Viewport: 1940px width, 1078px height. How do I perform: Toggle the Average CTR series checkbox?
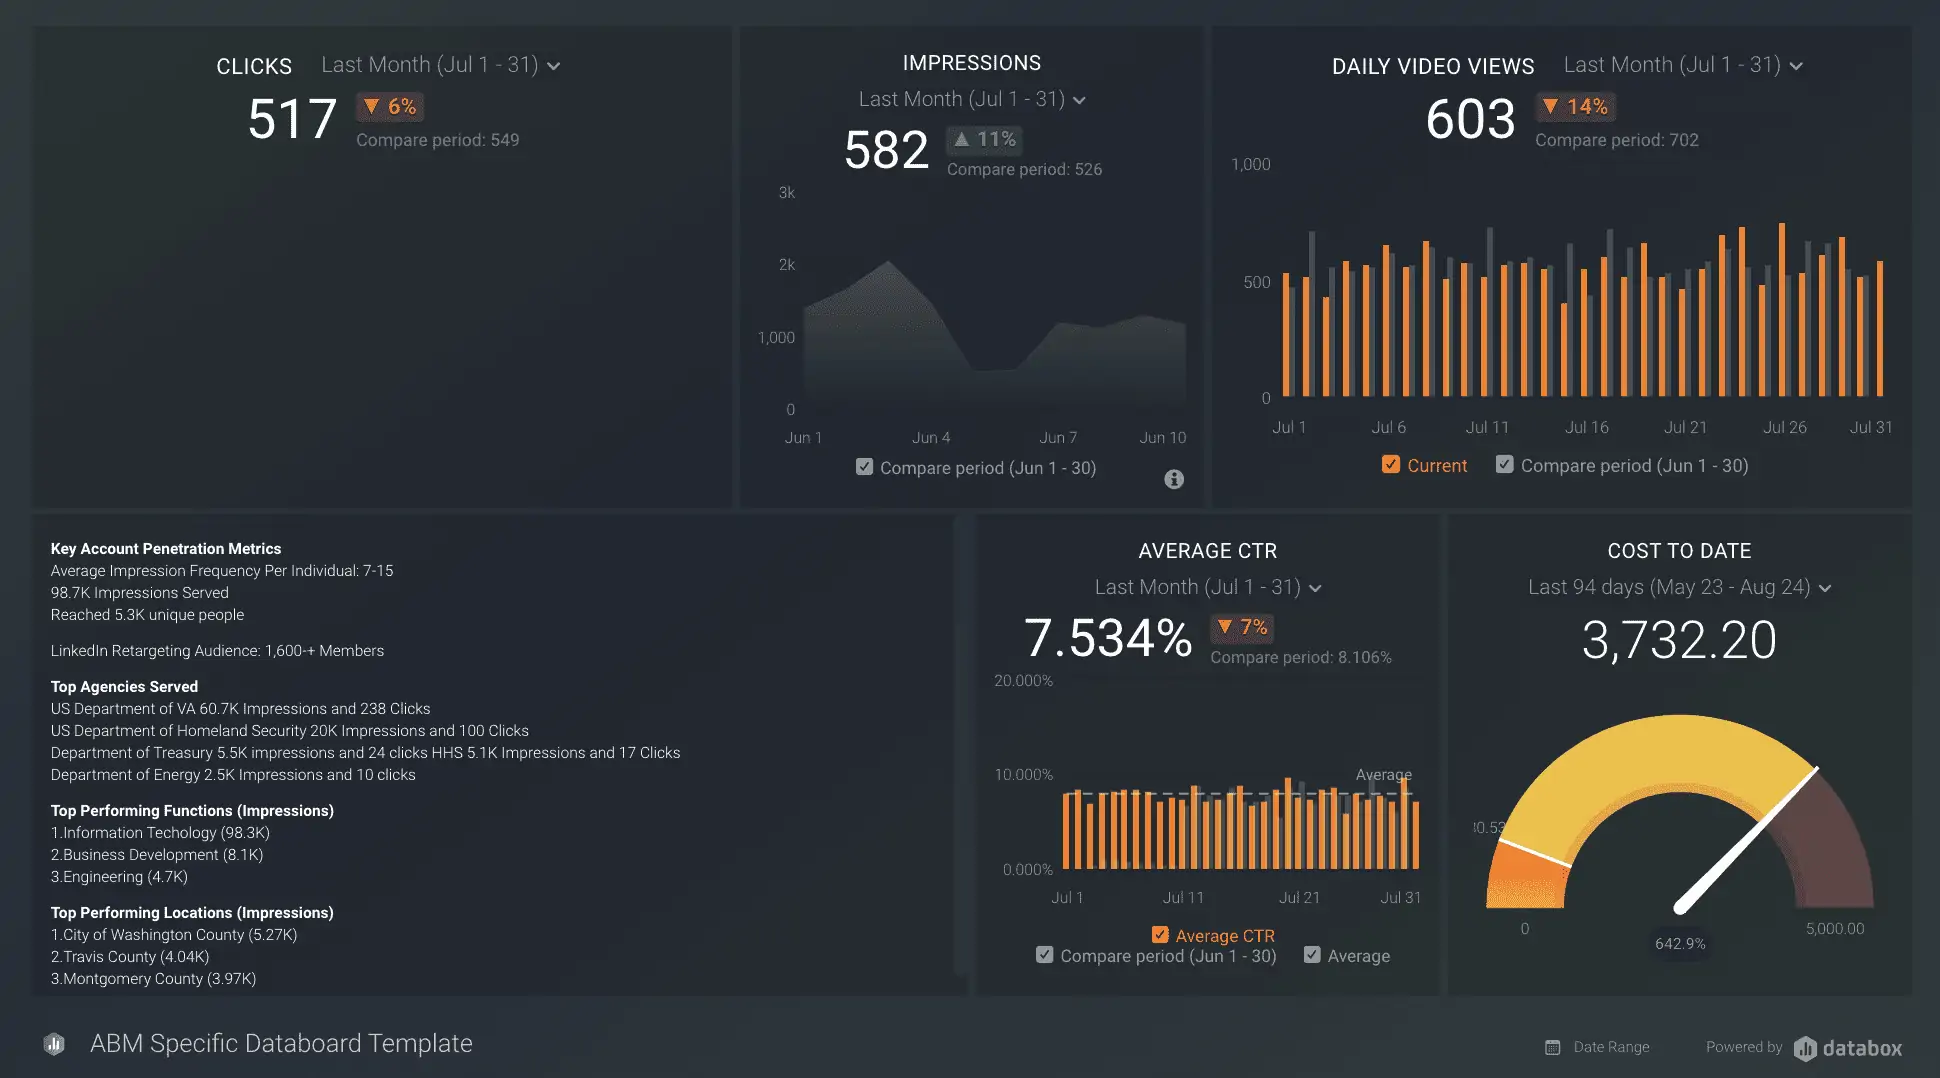(x=1160, y=935)
